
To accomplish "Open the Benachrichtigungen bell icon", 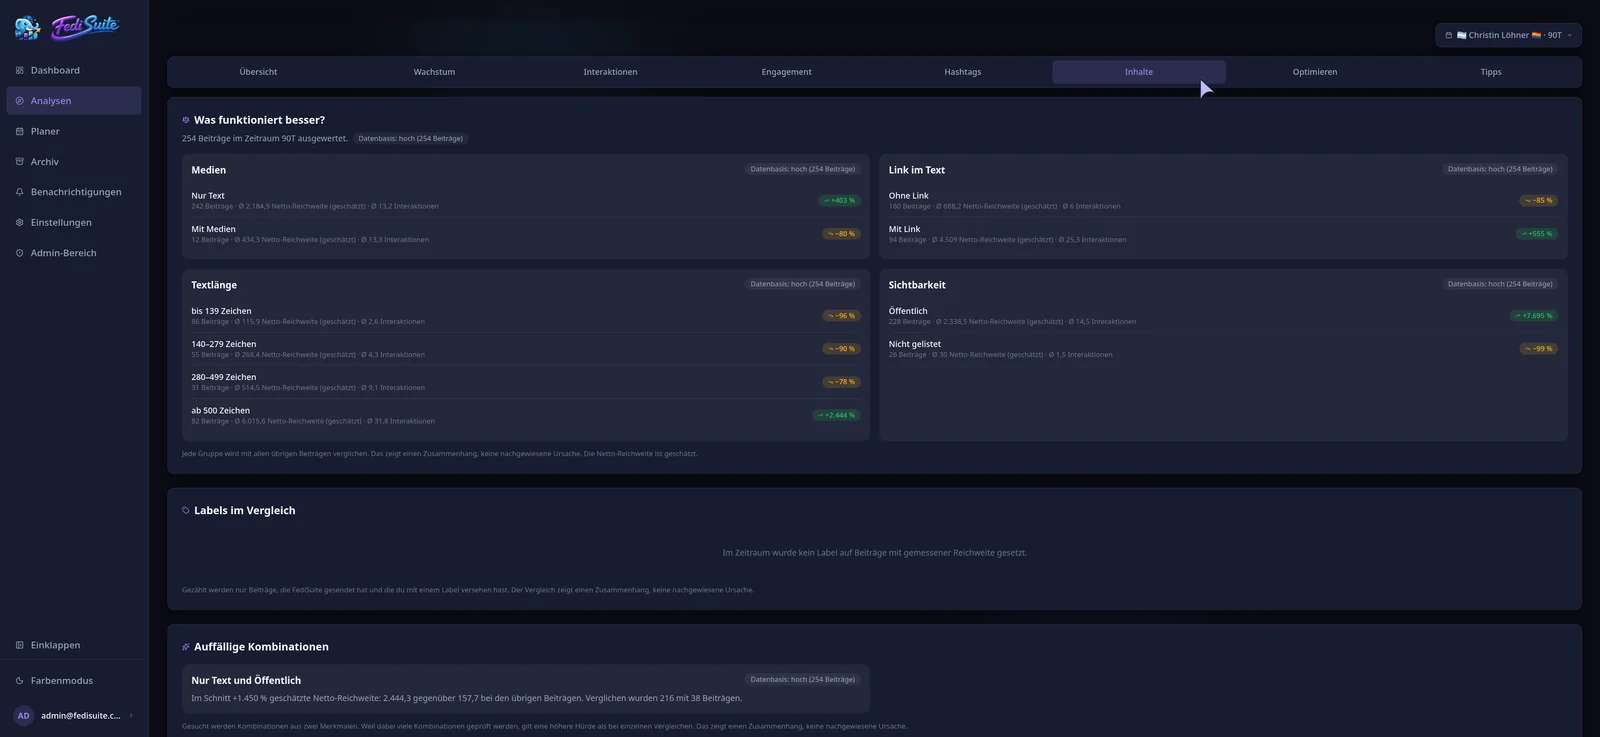I will pos(20,192).
